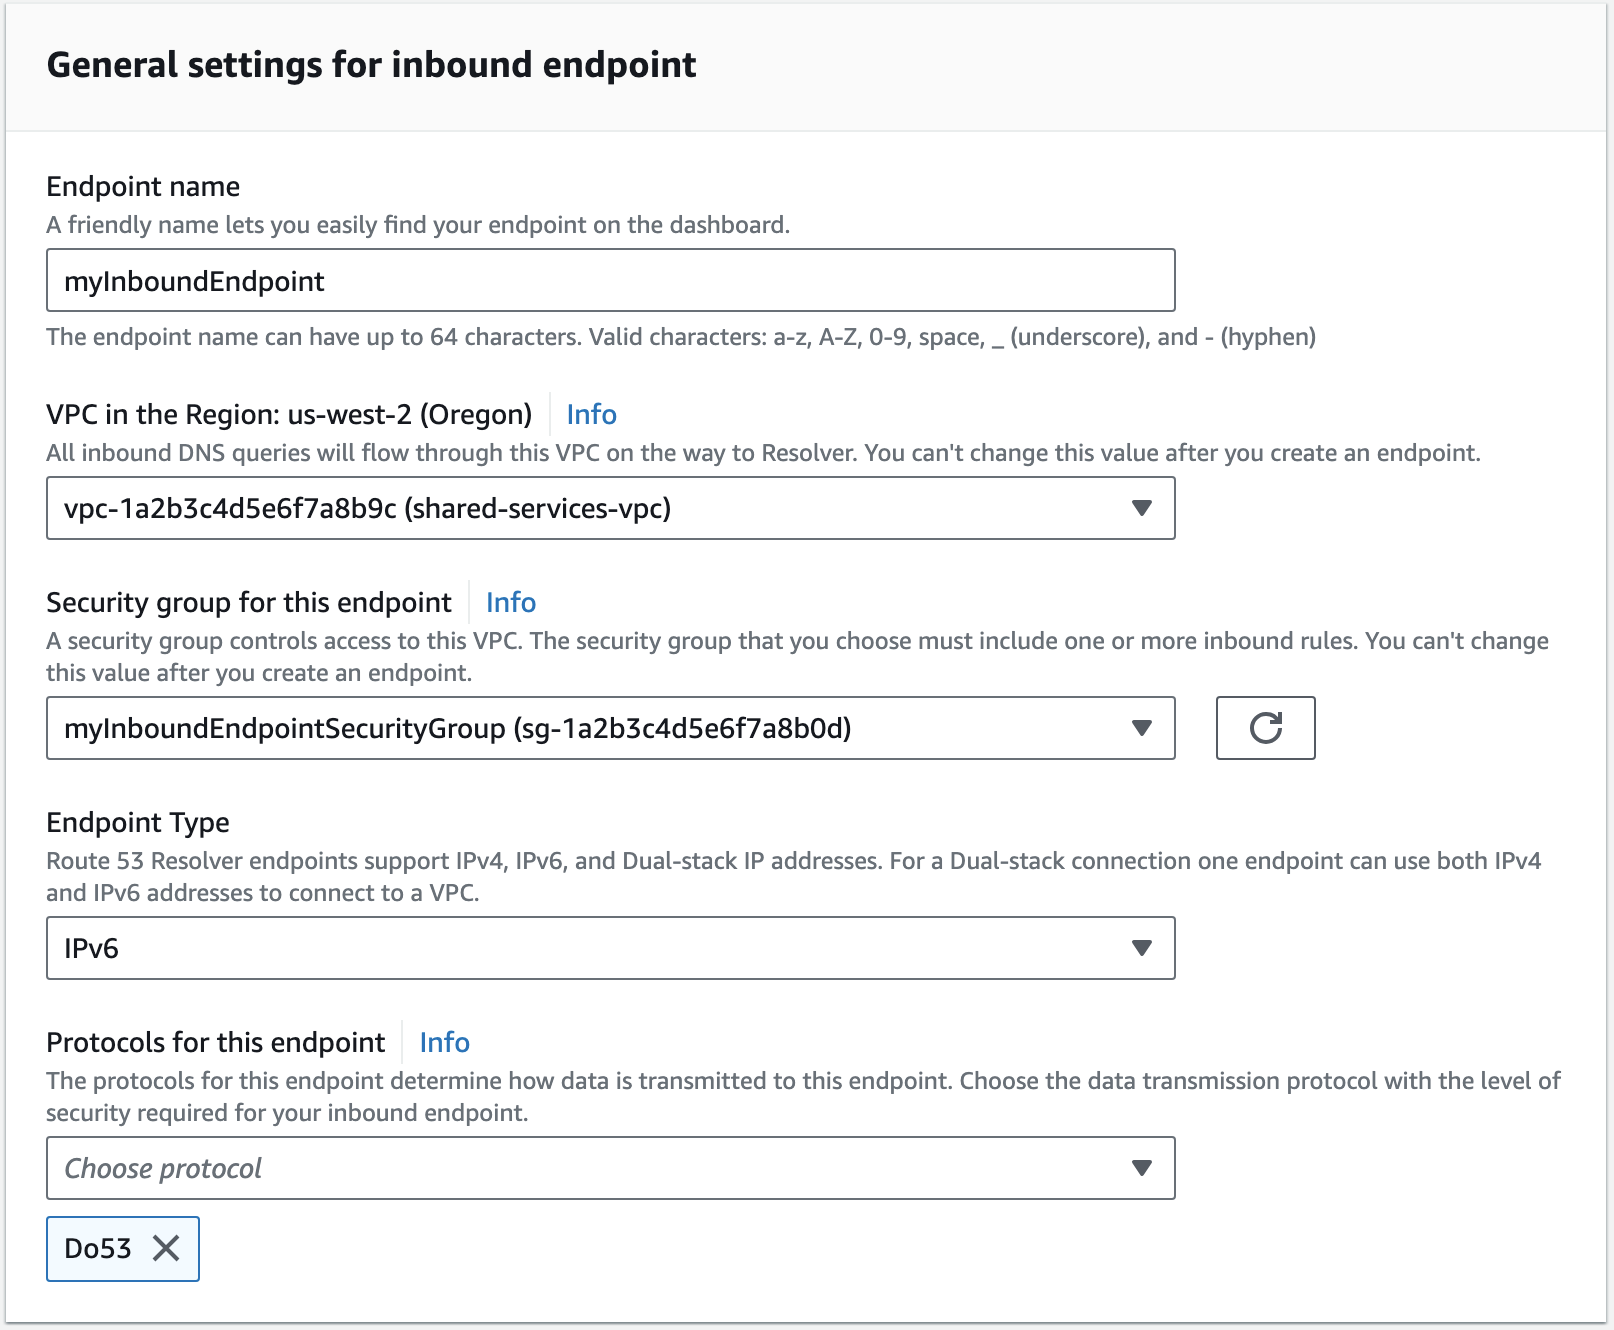The image size is (1614, 1330).
Task: Remove the Do53 protocol tag
Action: click(166, 1249)
